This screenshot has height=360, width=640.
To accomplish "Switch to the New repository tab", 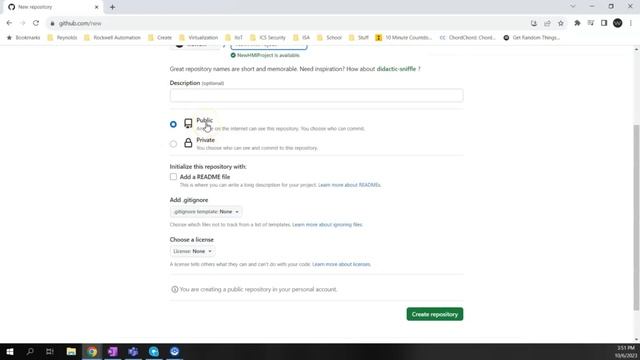I will click(x=53, y=7).
